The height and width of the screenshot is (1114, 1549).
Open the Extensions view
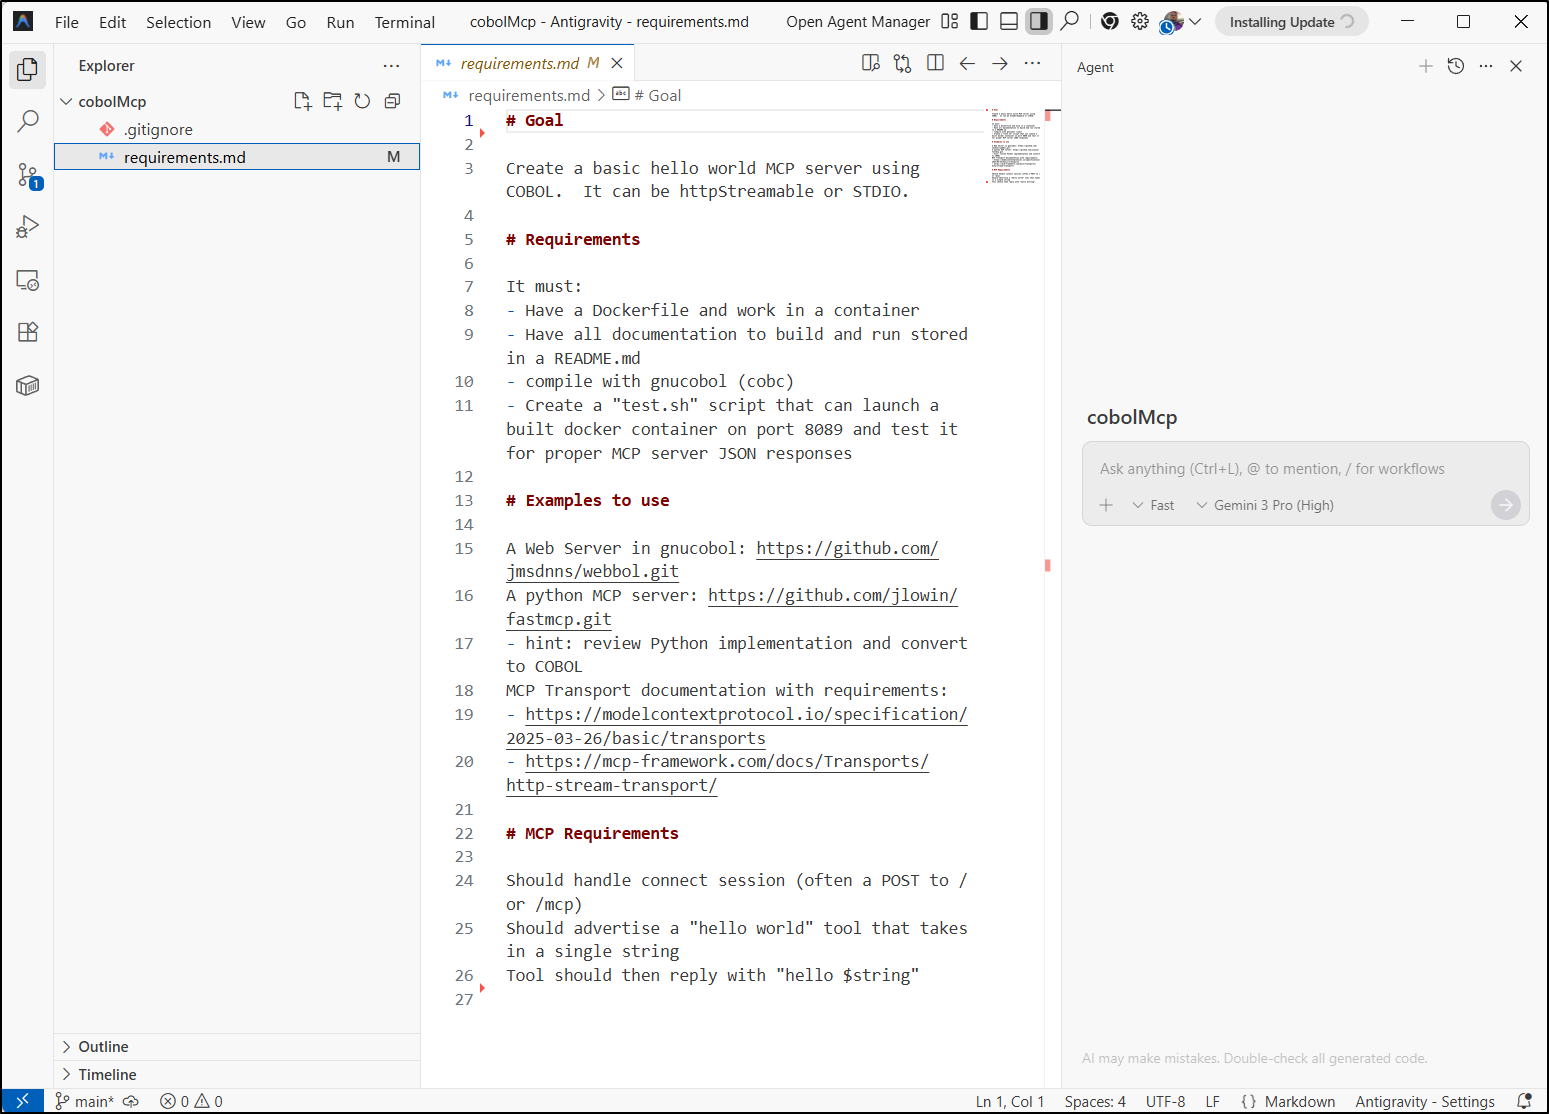pyautogui.click(x=28, y=332)
